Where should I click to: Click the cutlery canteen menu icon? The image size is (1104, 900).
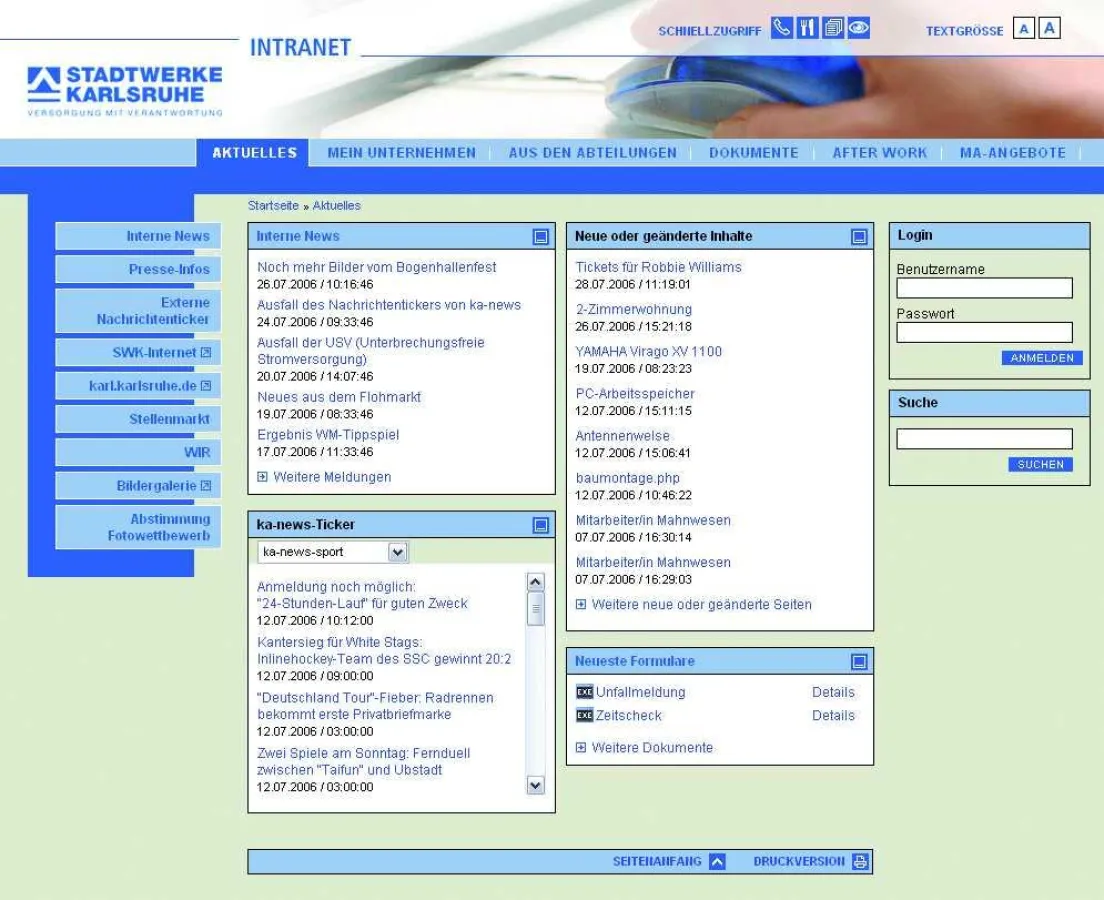(x=806, y=28)
